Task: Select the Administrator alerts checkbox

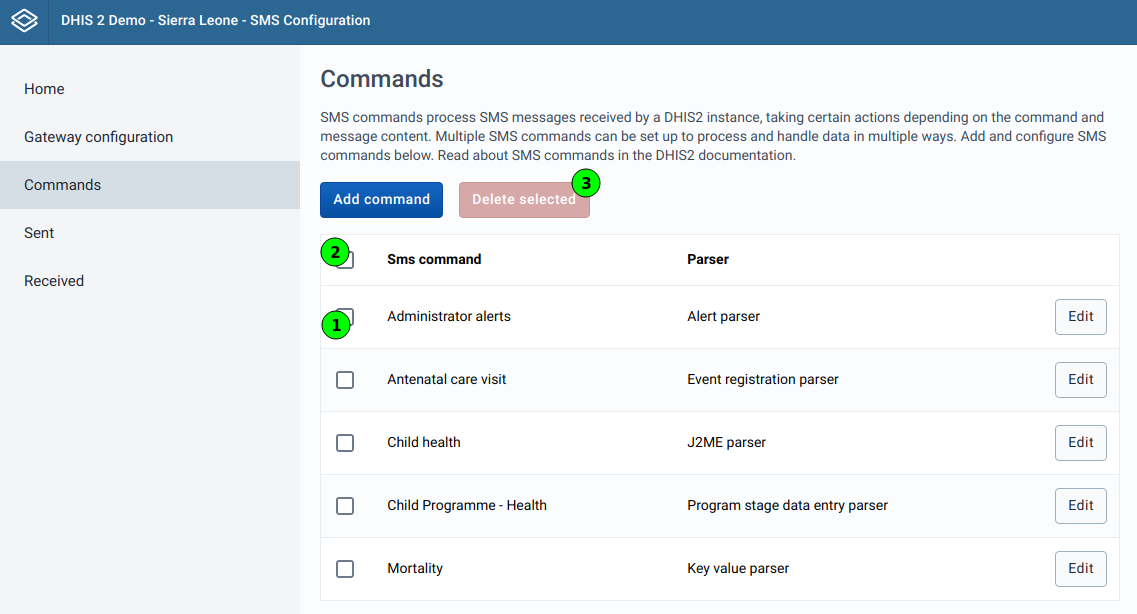Action: (345, 317)
